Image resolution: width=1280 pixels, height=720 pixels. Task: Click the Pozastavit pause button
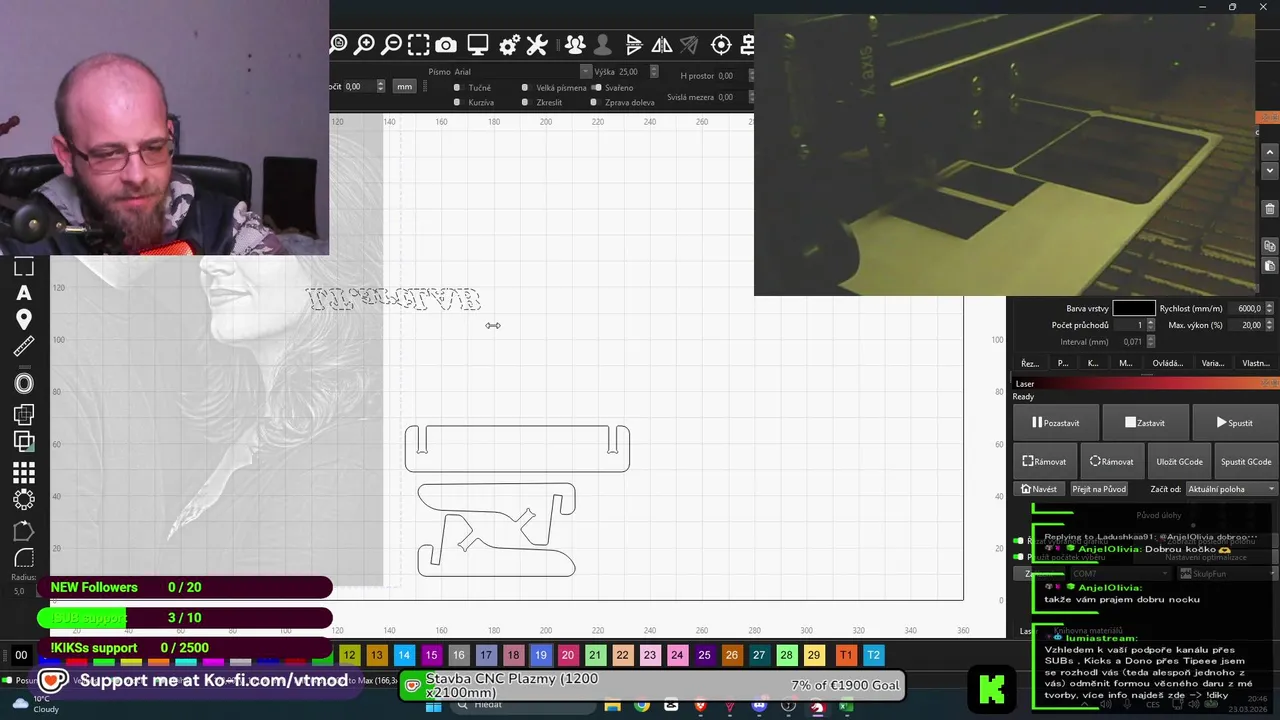click(1056, 423)
